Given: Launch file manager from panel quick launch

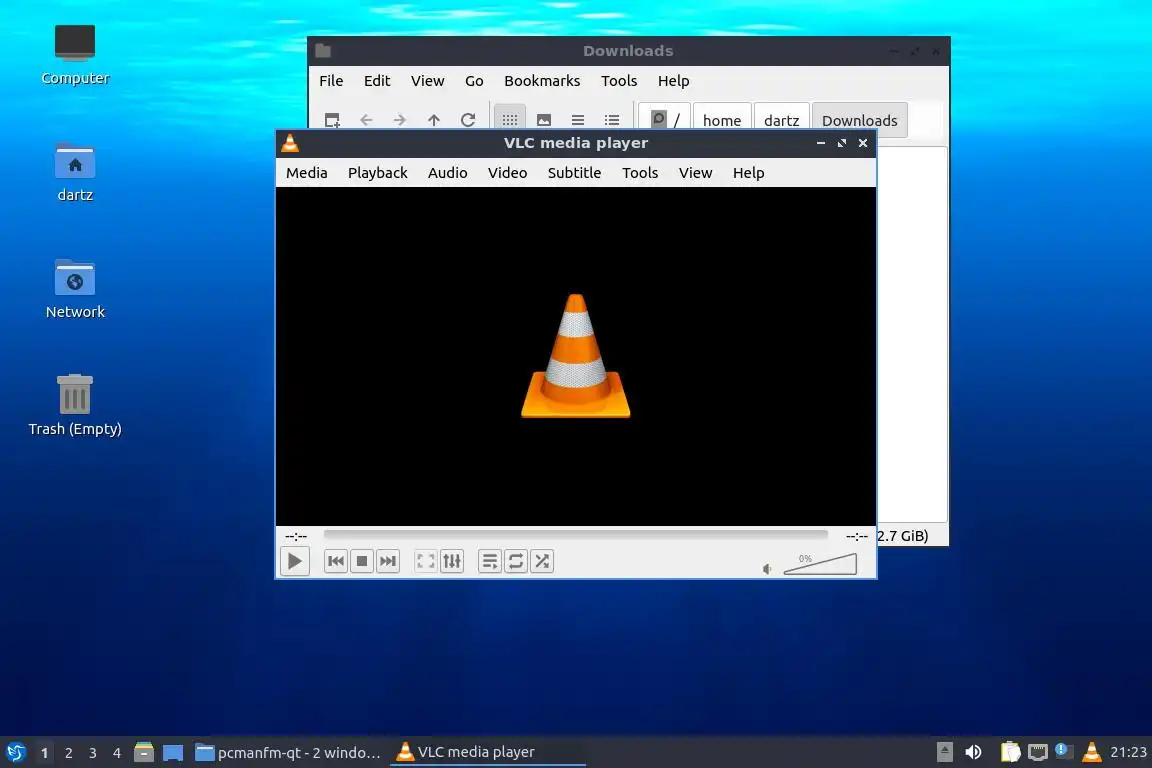Looking at the screenshot, I should 144,752.
